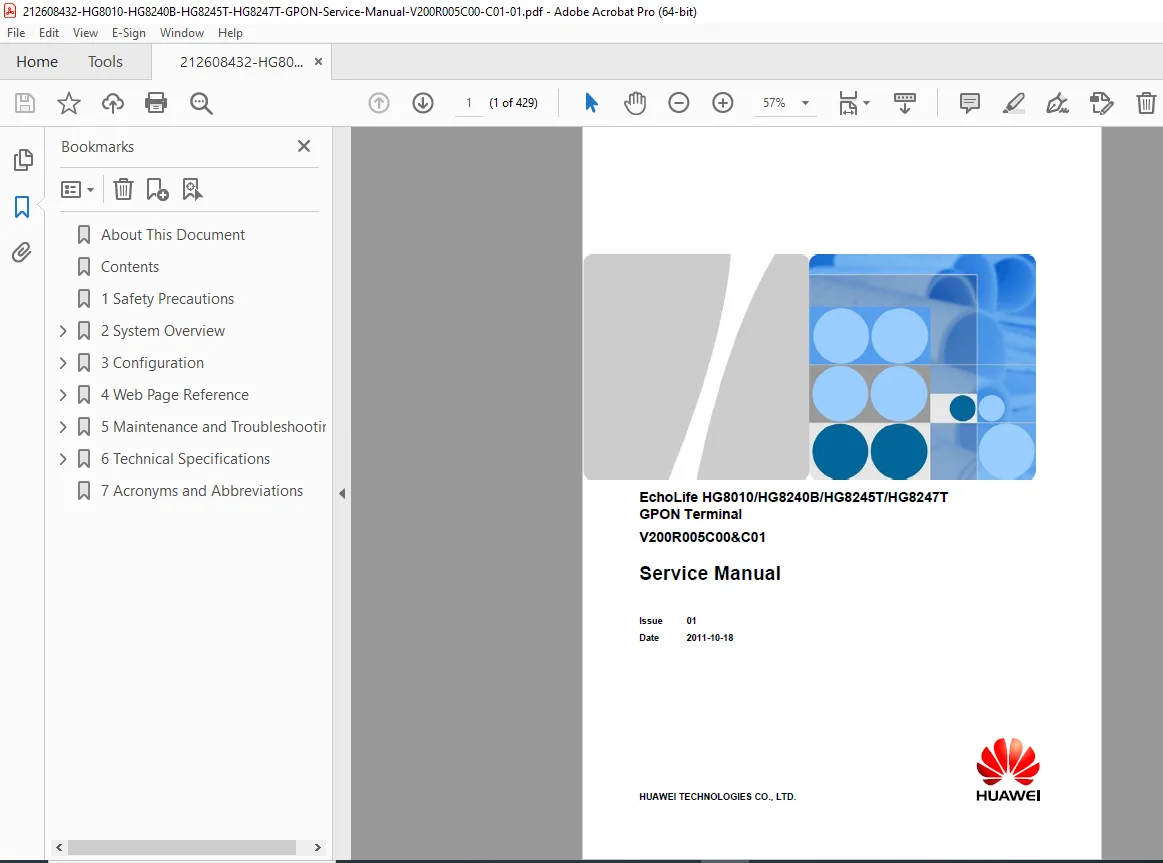The image size is (1163, 863).
Task: Add a comment with speech bubble icon
Action: [x=969, y=103]
